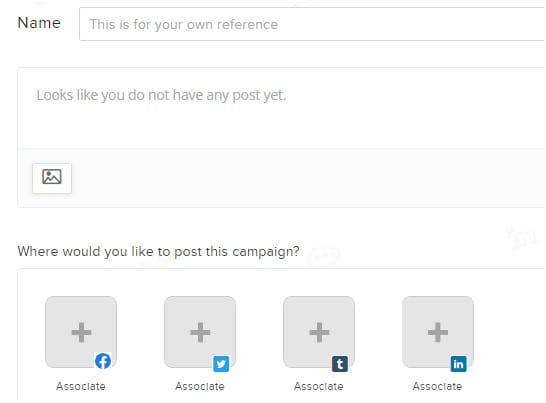Focus the post text area placeholder message
Viewport: 546px width, 403px height.
(162, 95)
